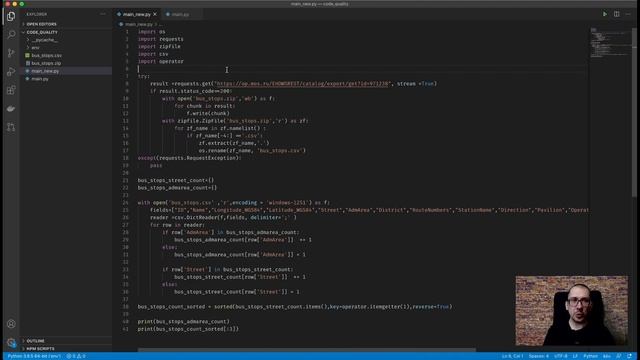Open the notifications bell in the status bar
This screenshot has height=360, width=640.
(x=629, y=356)
